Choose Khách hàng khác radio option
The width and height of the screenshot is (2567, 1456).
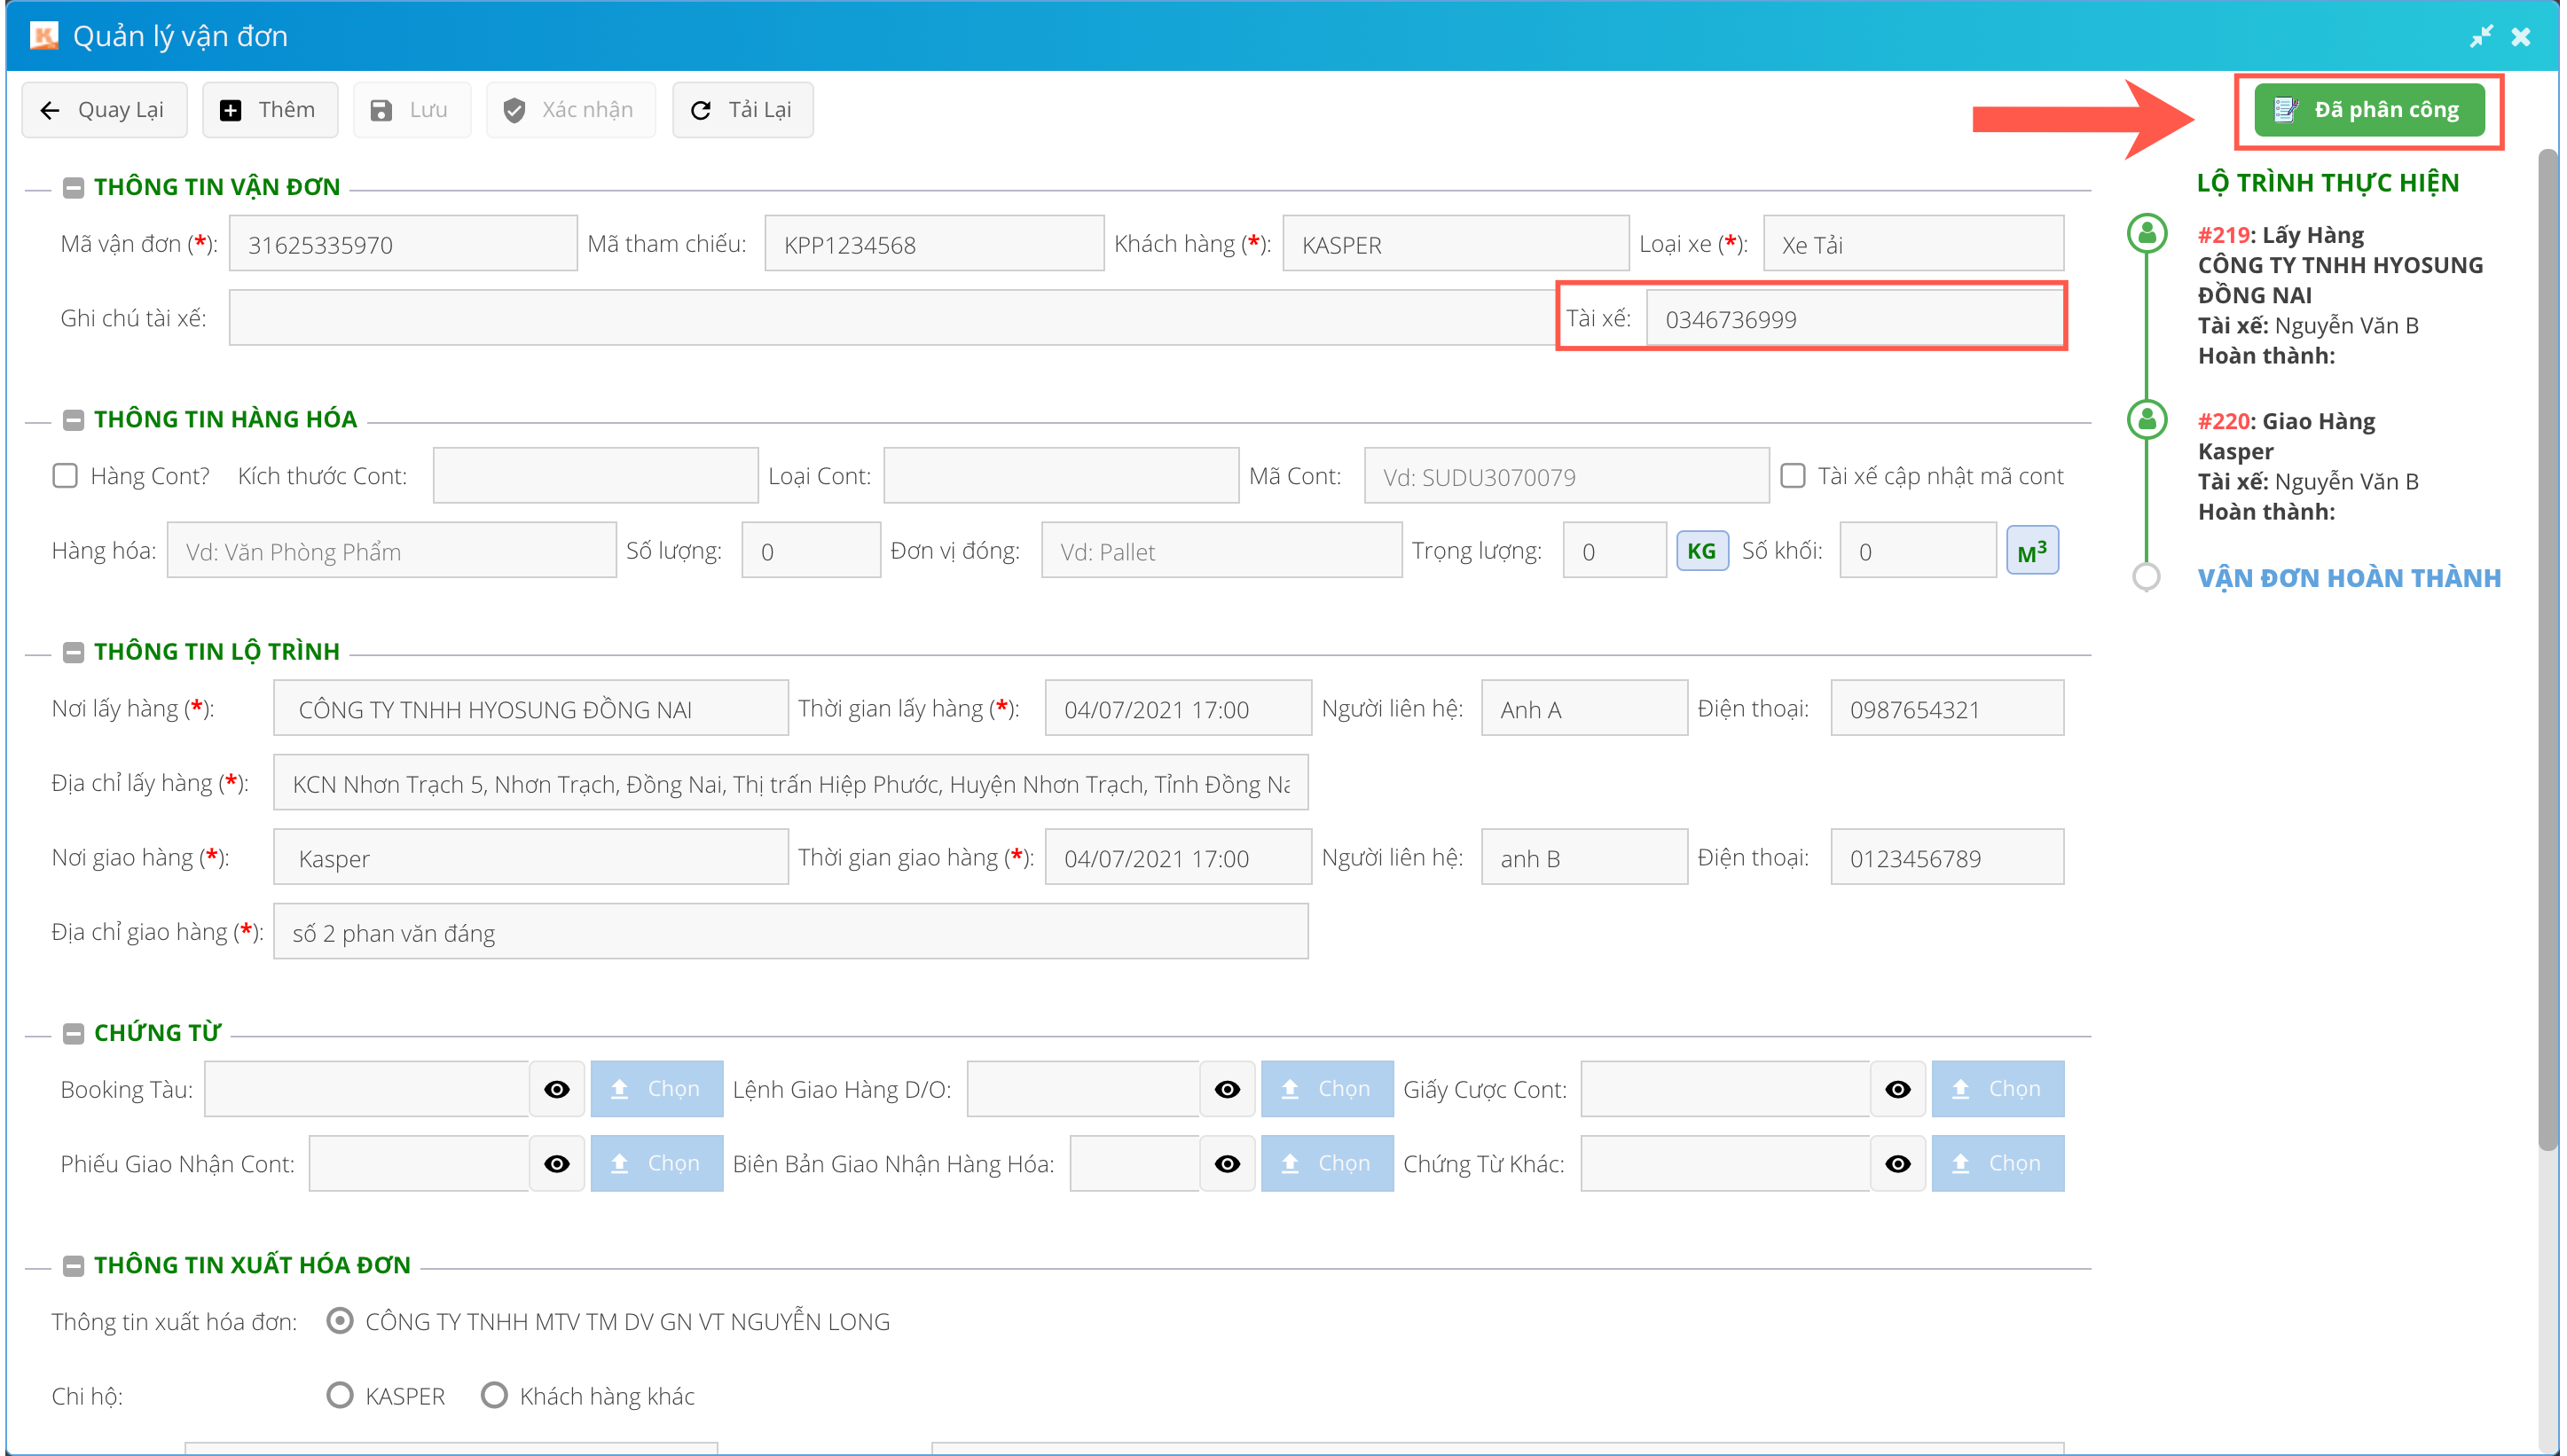494,1395
